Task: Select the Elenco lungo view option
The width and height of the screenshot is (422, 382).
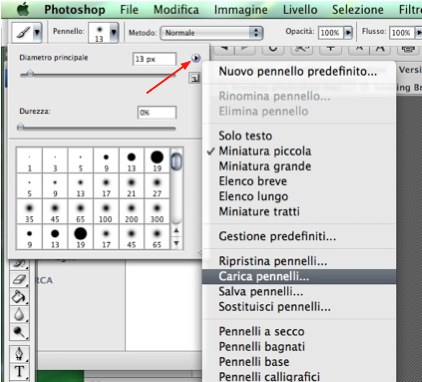Action: click(299, 196)
